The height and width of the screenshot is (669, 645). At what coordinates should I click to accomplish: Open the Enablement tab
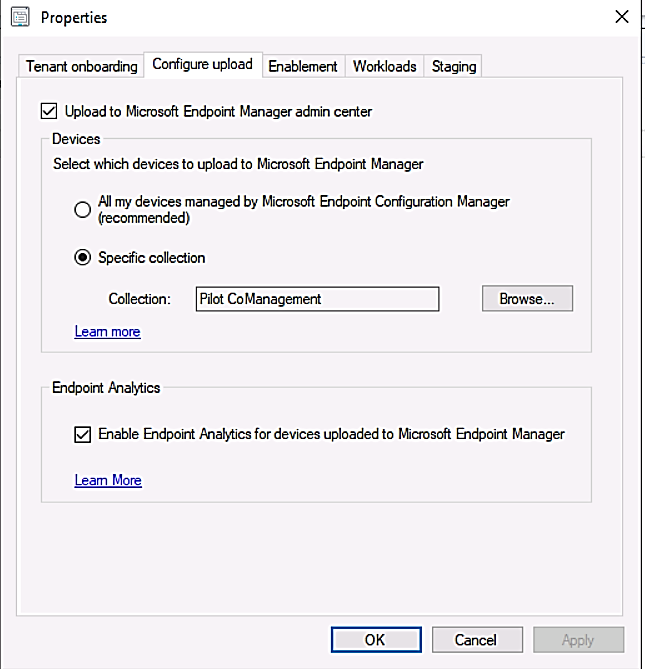[x=303, y=67]
